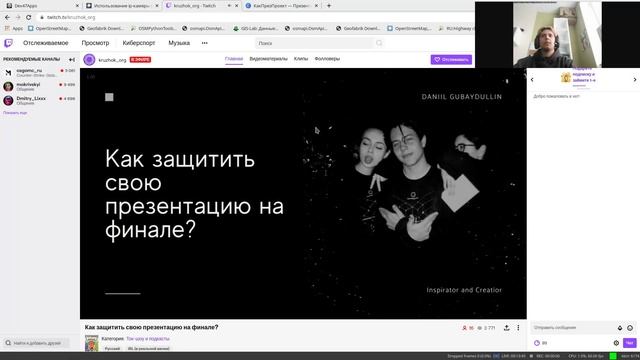The image size is (640, 360).
Task: Open the bits icon in chat input
Action: [x=620, y=328]
